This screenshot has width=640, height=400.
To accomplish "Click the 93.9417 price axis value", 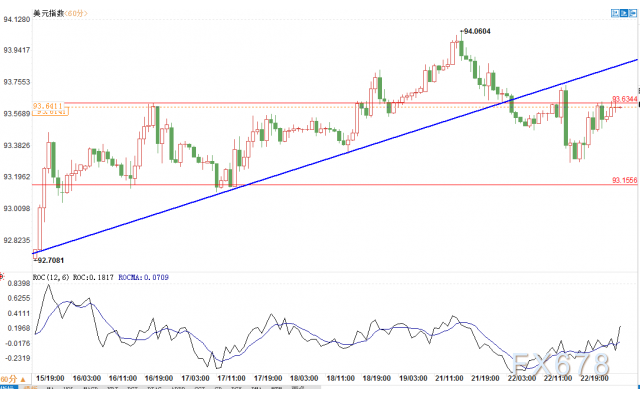I will click(x=17, y=50).
